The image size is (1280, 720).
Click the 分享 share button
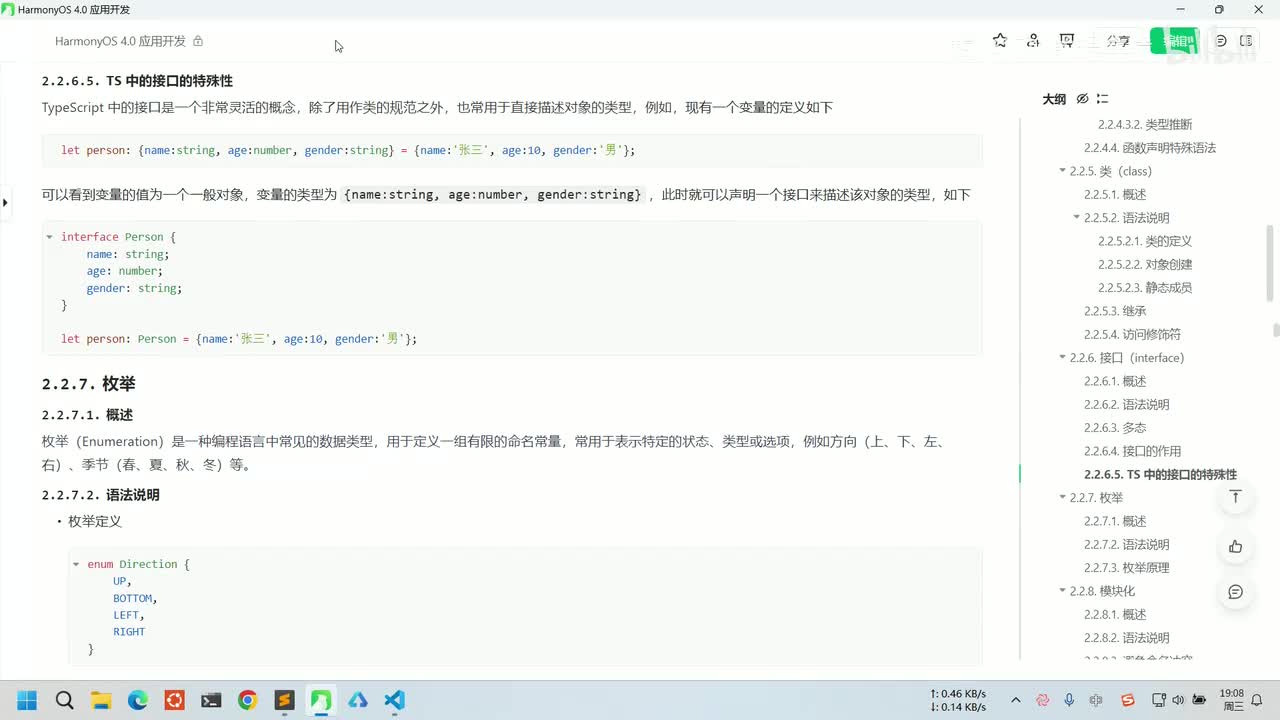point(1118,41)
